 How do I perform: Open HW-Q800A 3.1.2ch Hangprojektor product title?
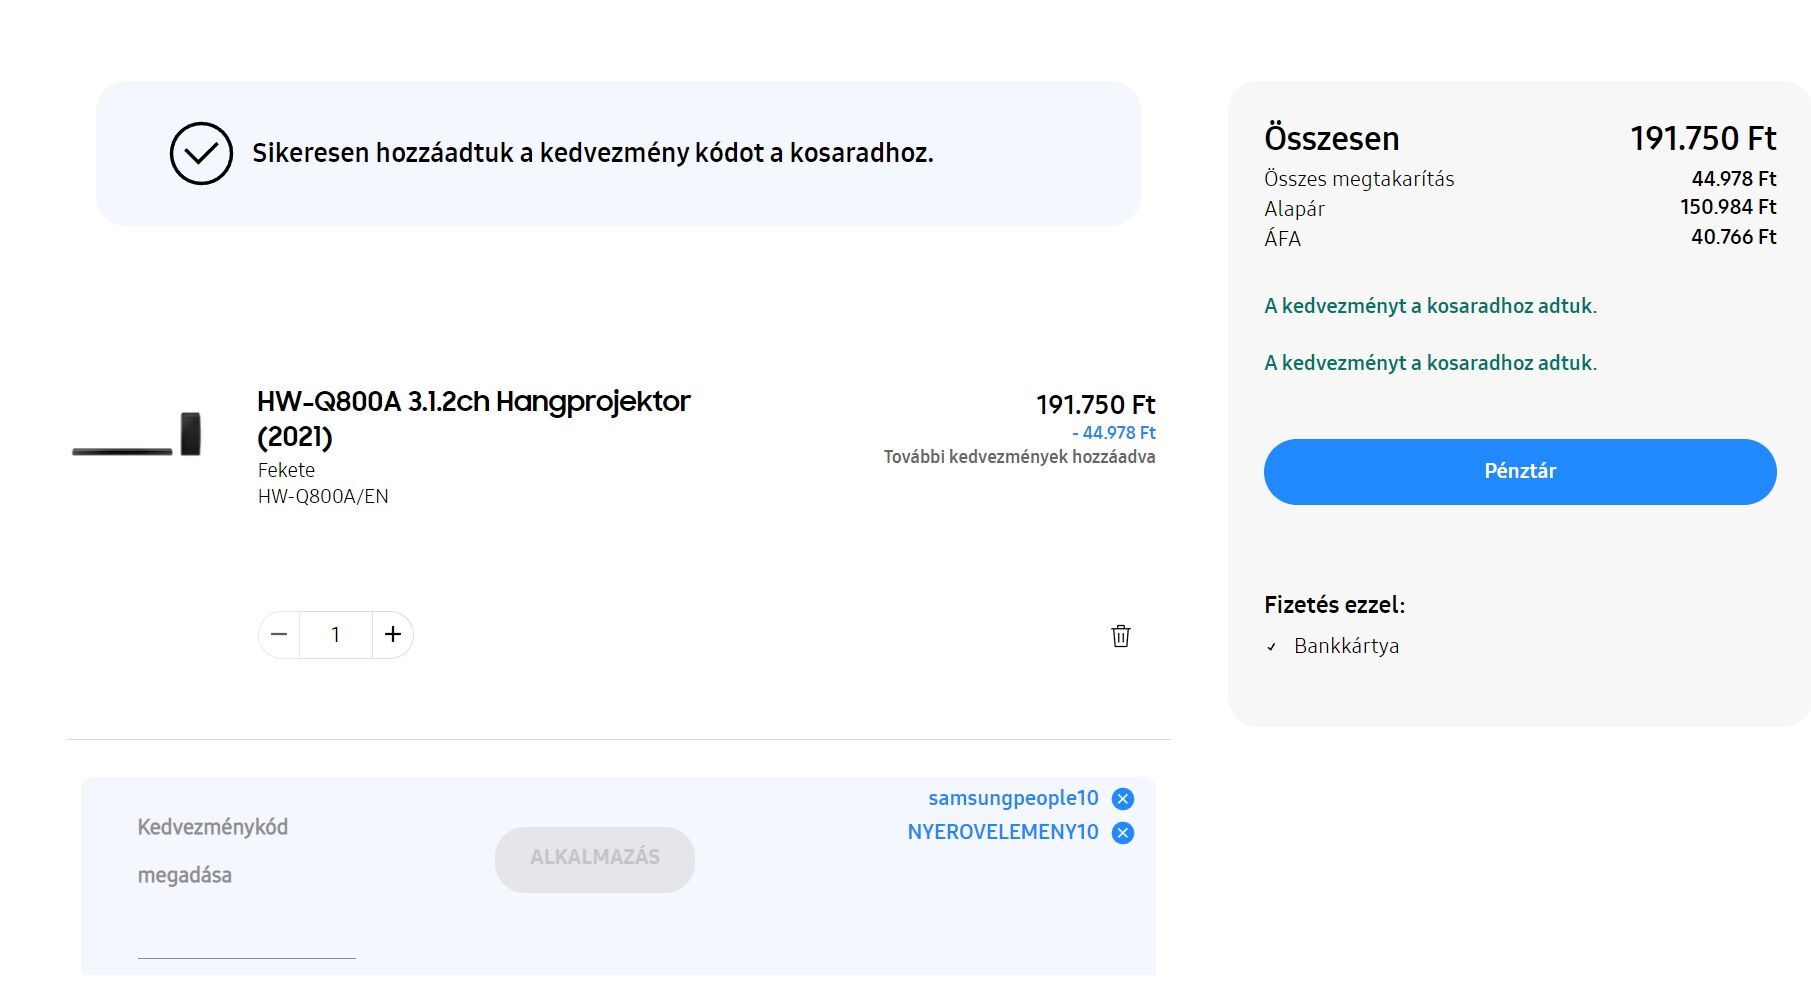pyautogui.click(x=473, y=419)
